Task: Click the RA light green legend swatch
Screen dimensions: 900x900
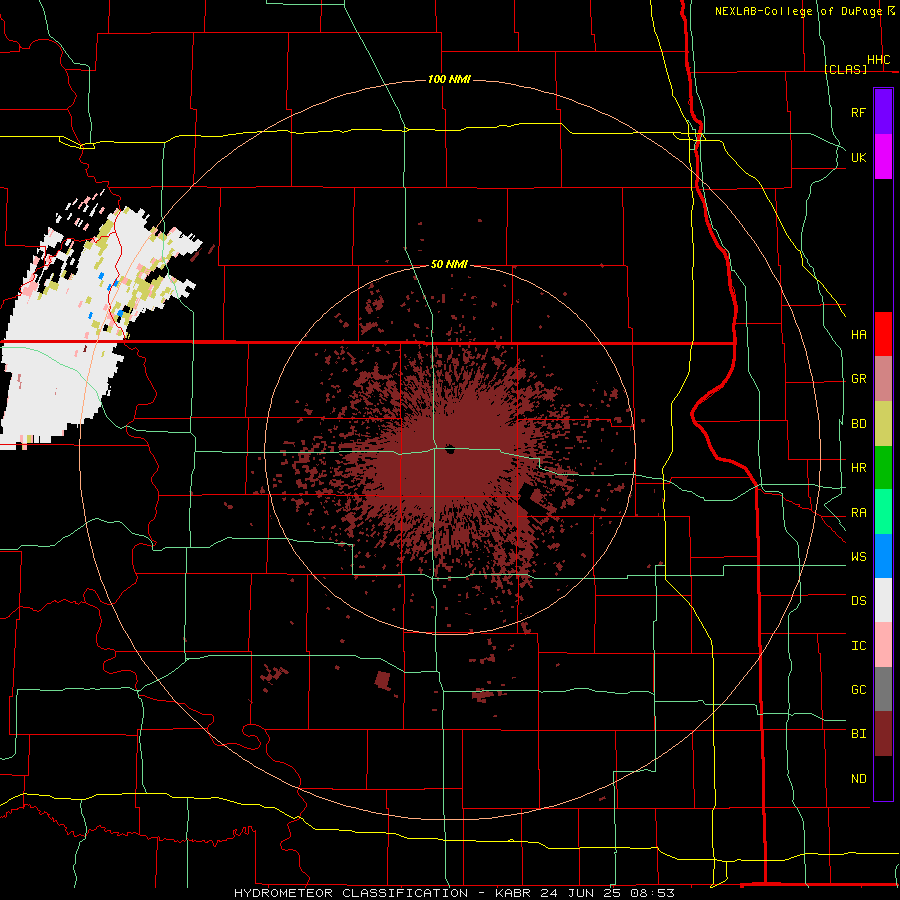Action: point(883,512)
